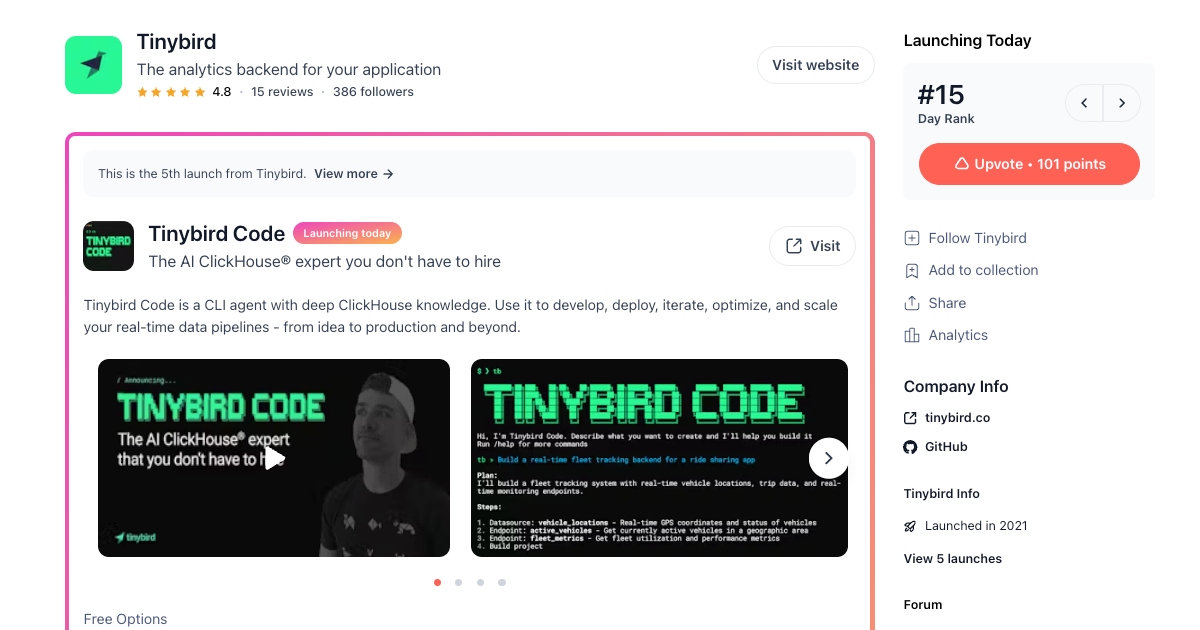This screenshot has height=630, width=1200.
Task: Advance gallery with the right arrow button
Action: pyautogui.click(x=828, y=458)
